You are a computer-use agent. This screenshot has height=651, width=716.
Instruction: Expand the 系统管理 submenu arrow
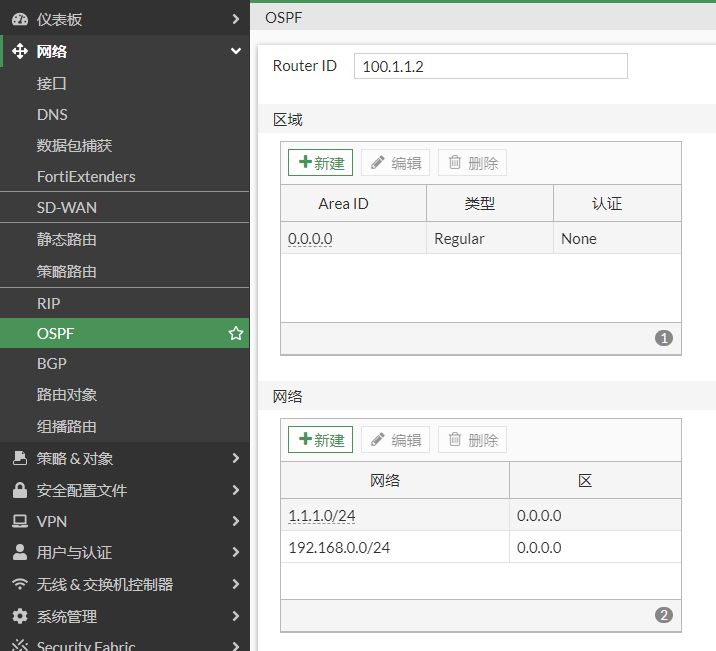(x=236, y=617)
